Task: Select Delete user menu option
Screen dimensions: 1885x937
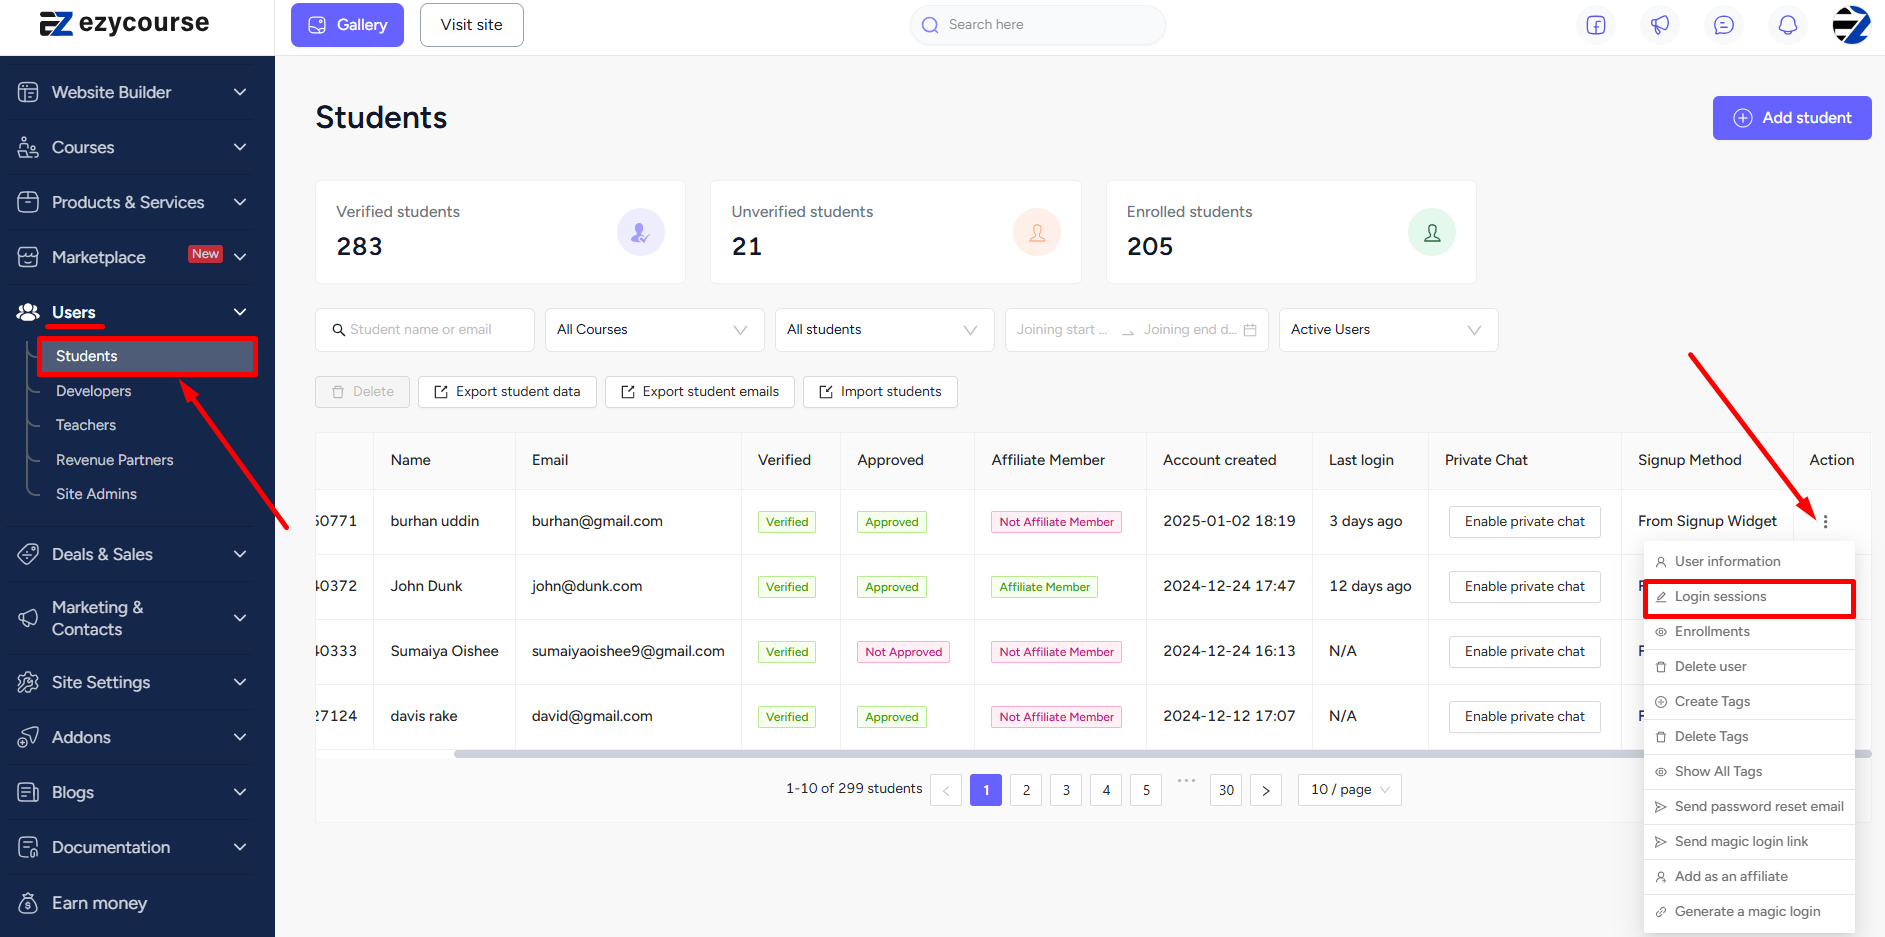Action: point(1749,667)
